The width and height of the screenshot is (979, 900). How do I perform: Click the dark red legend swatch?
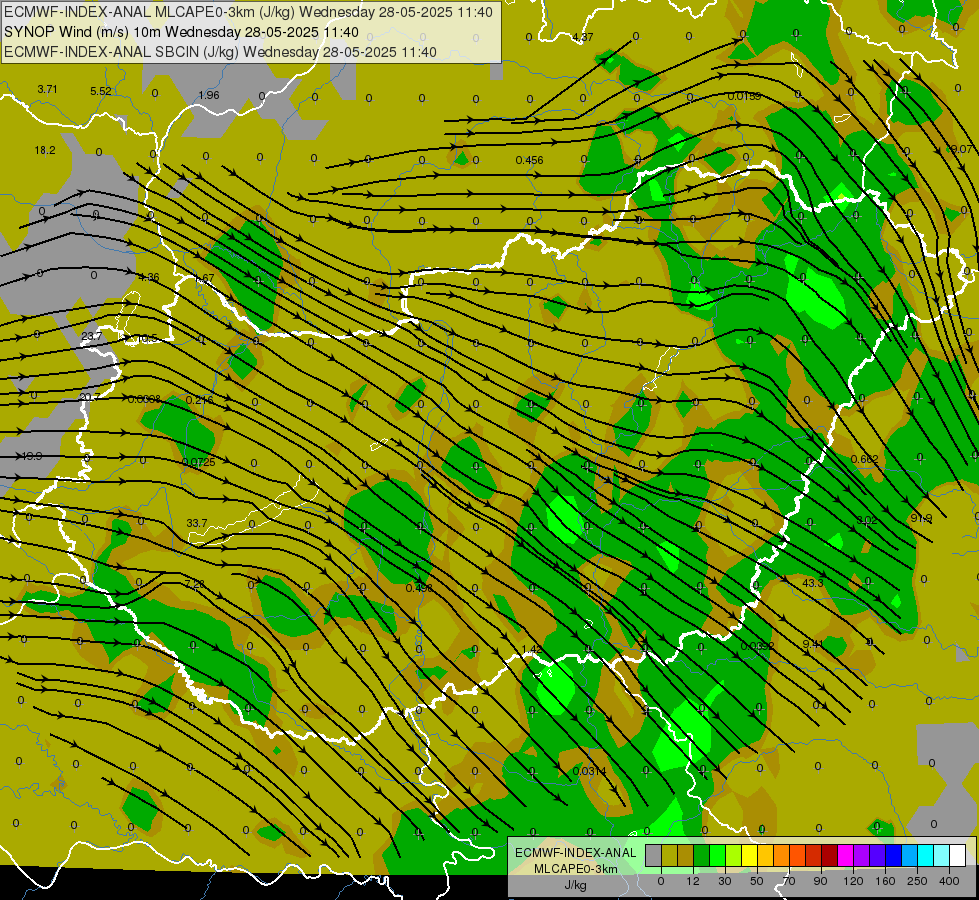tap(830, 855)
